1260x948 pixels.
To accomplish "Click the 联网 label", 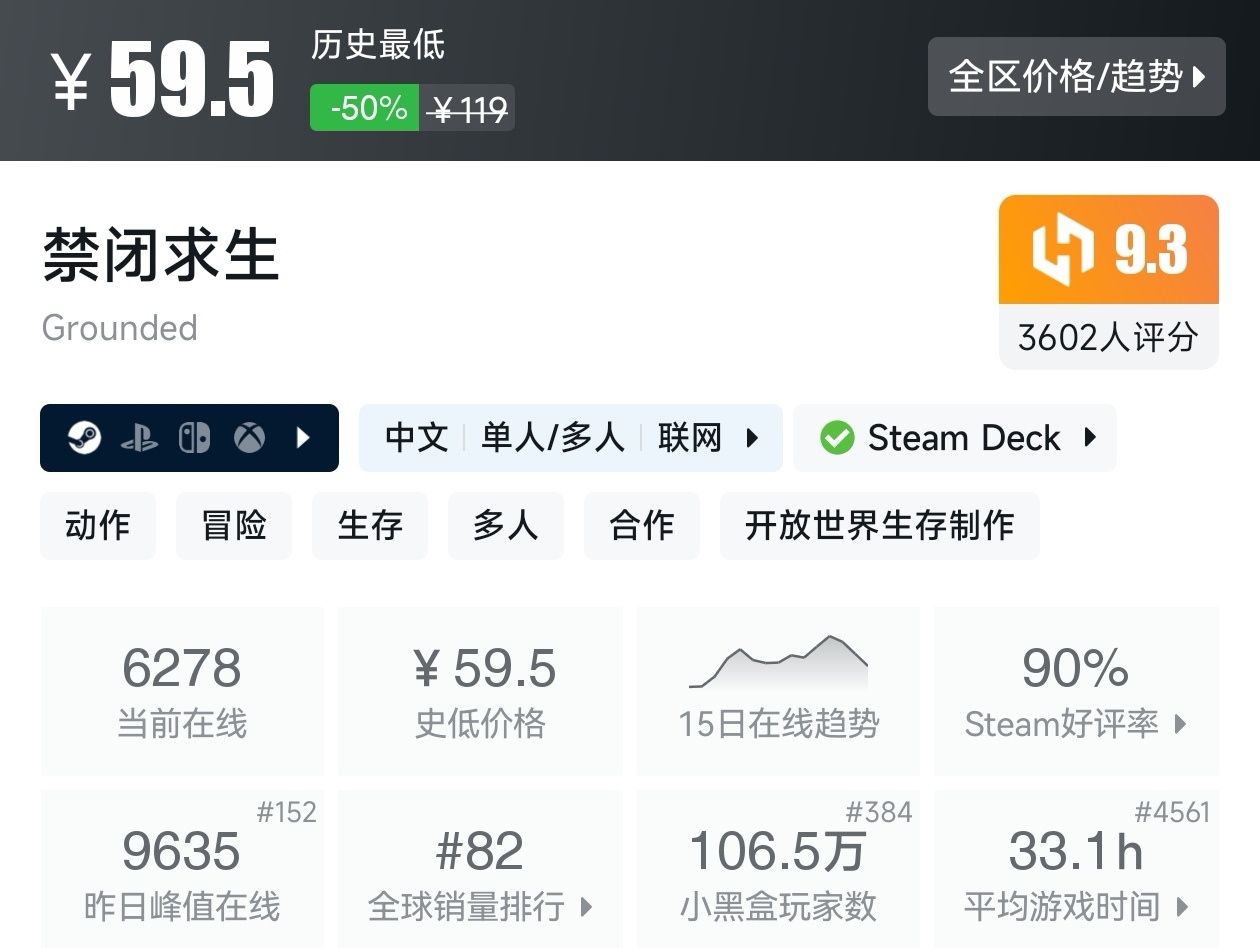I will 690,437.
